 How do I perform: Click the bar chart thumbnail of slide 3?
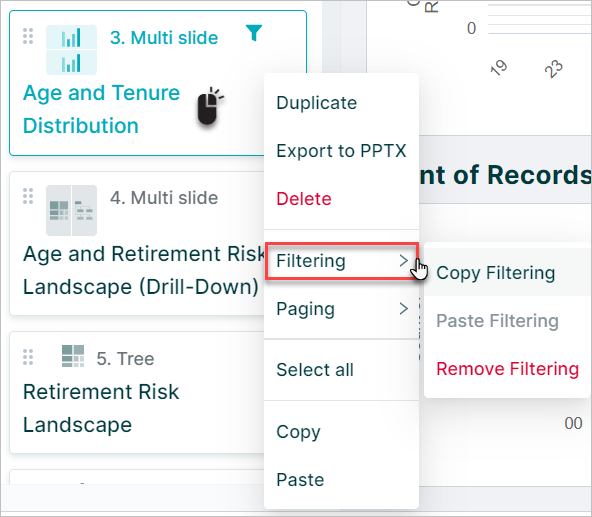click(x=71, y=50)
